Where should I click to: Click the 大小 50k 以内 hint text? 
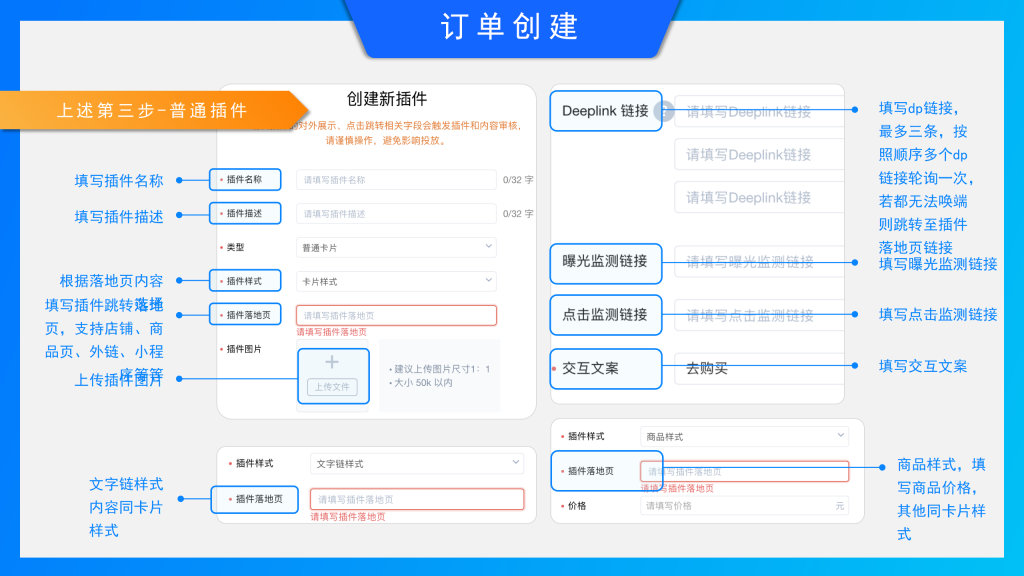pyautogui.click(x=421, y=383)
